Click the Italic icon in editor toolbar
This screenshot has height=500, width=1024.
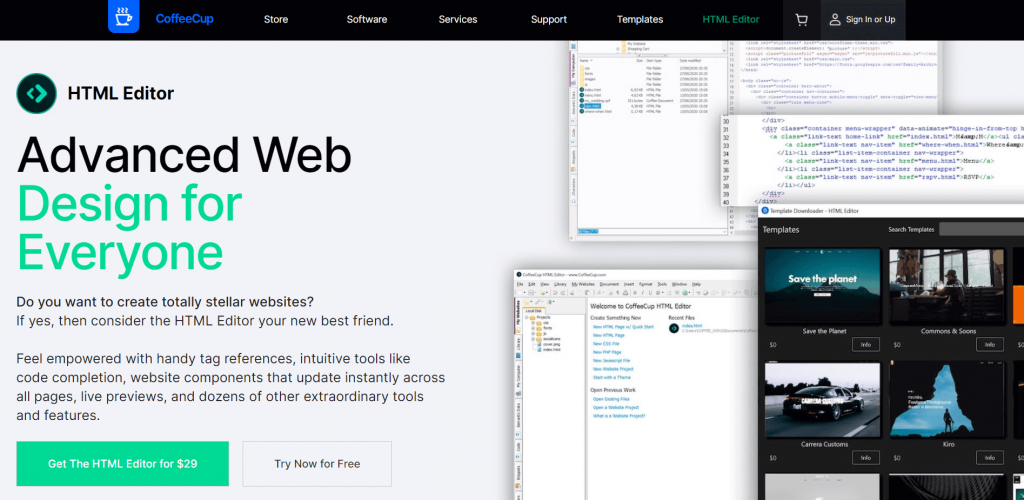click(643, 292)
